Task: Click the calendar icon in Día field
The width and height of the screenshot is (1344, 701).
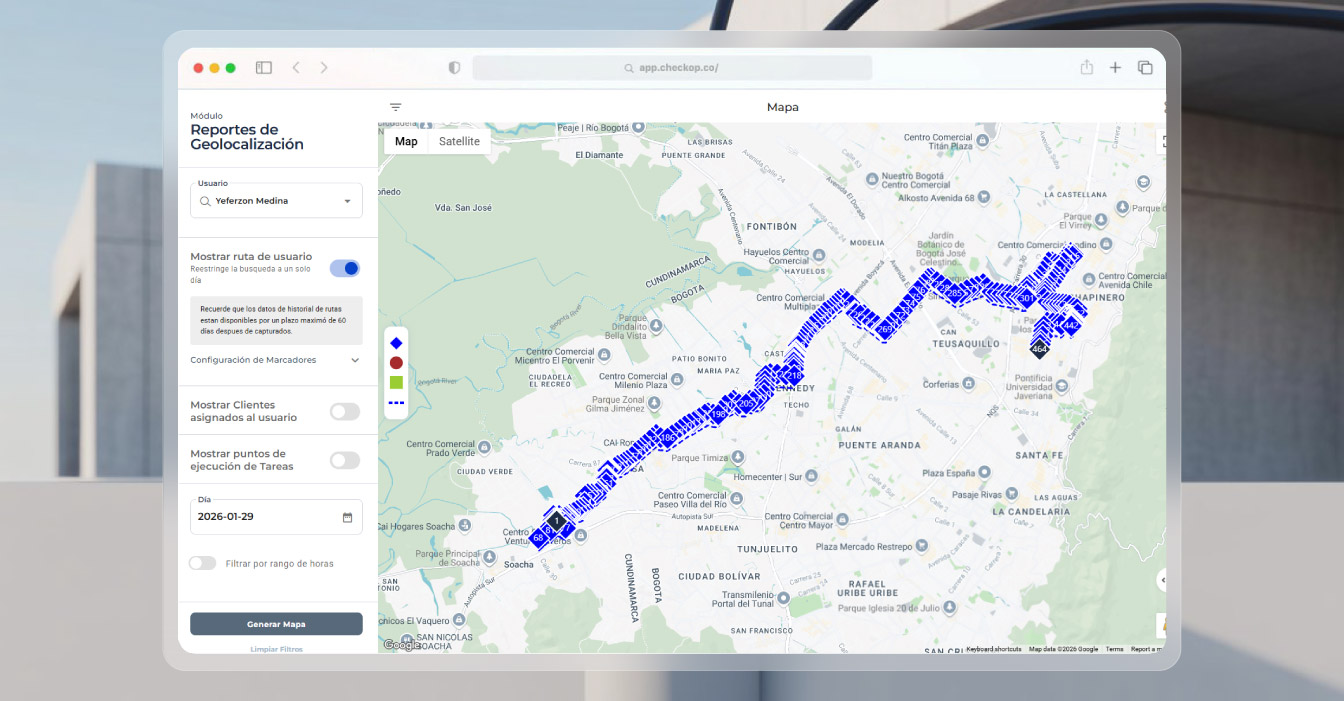Action: [347, 517]
